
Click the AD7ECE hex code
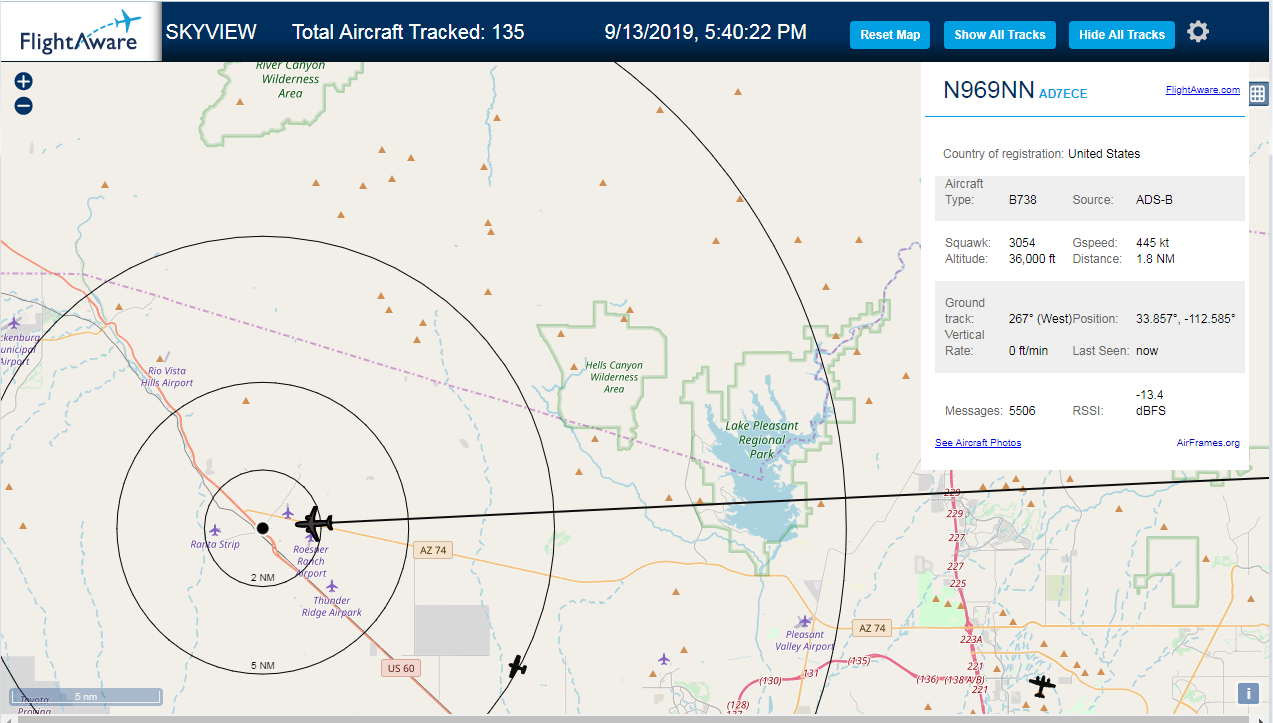1063,94
